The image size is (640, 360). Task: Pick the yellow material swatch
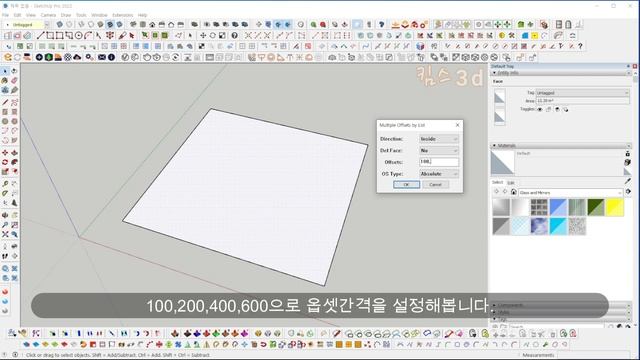tap(615, 207)
